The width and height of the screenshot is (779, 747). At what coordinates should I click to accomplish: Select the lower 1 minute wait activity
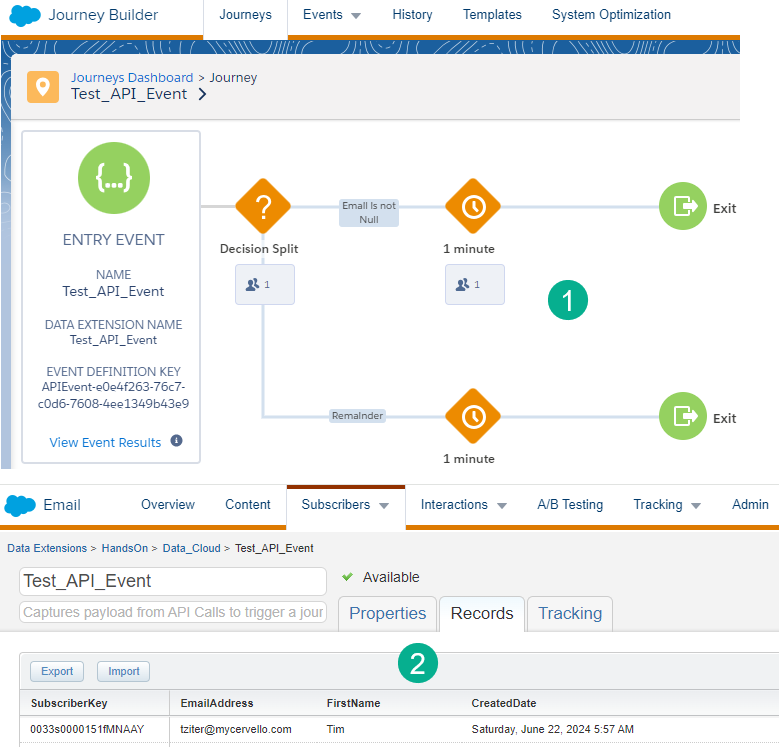(x=473, y=416)
